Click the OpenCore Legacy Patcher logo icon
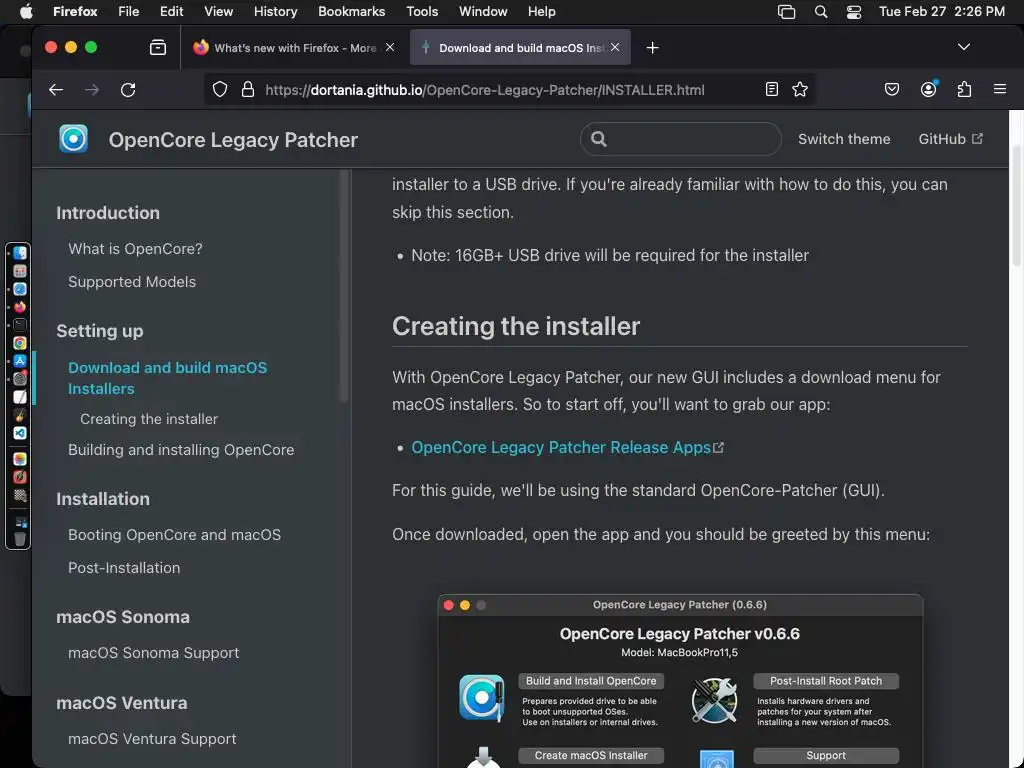The image size is (1024, 768). (x=73, y=139)
